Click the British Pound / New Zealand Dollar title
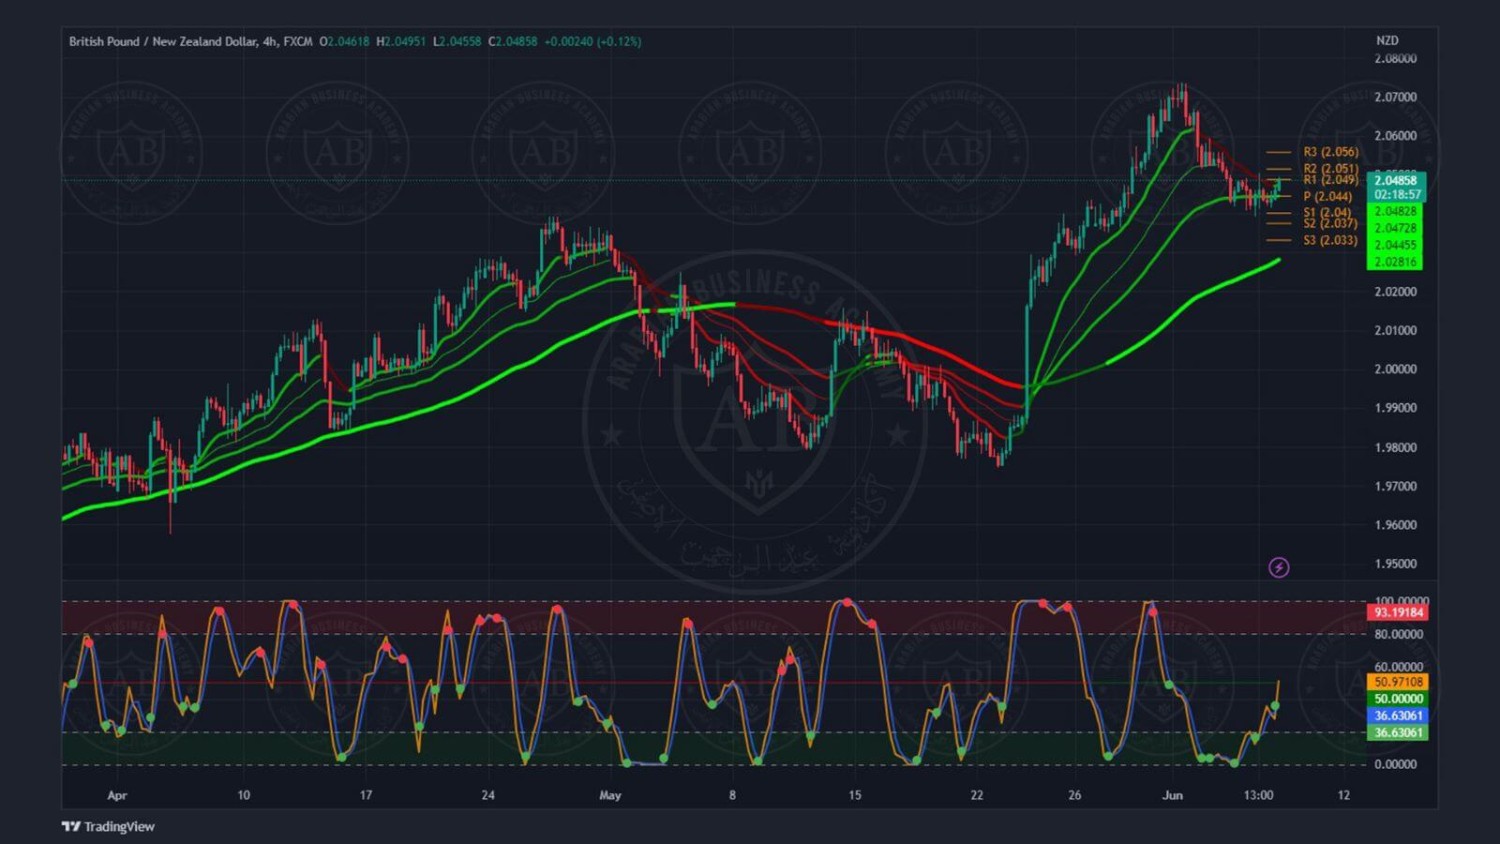 pos(163,42)
